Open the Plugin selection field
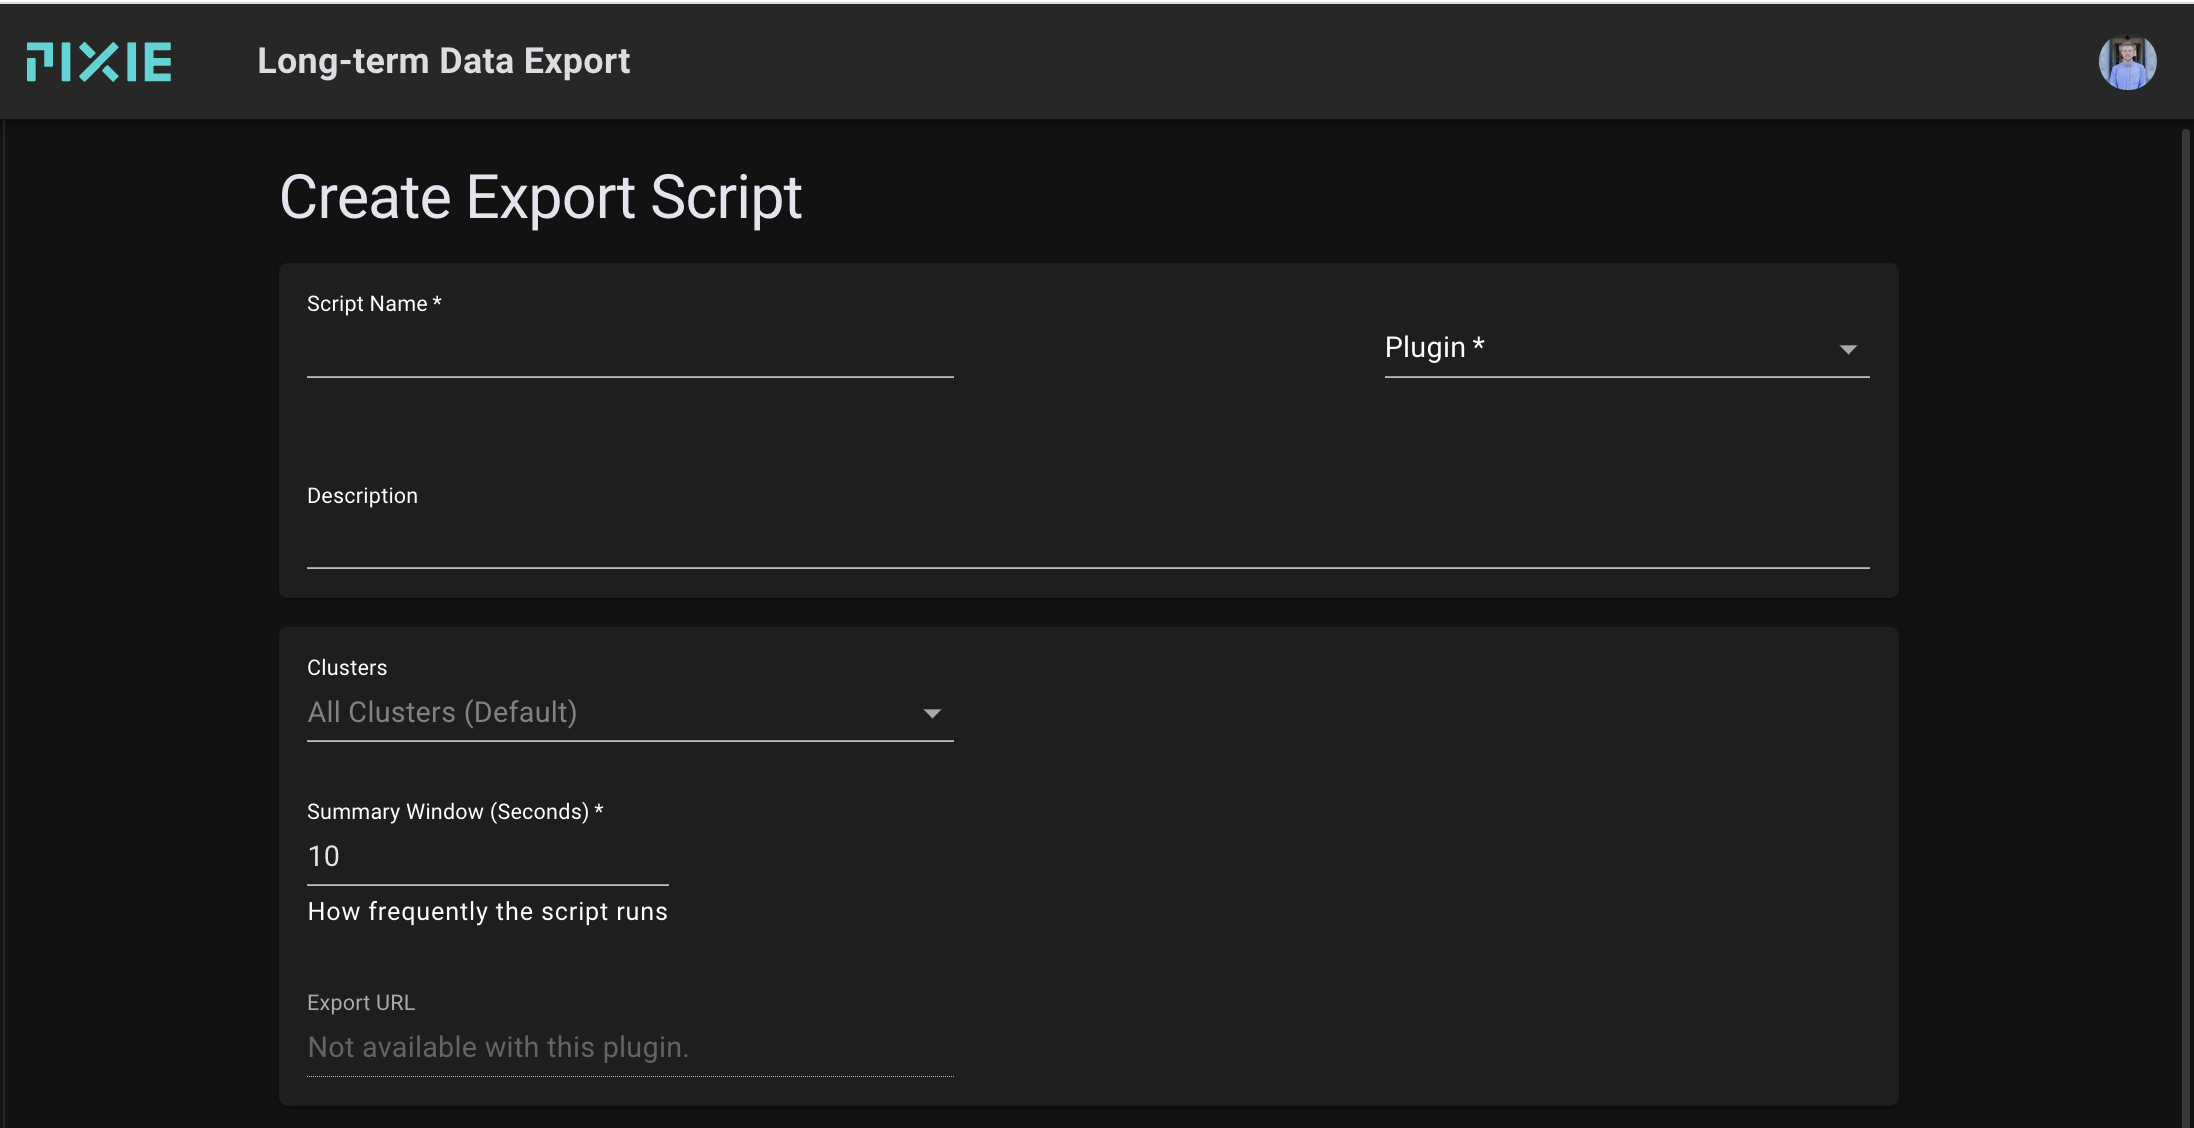 pyautogui.click(x=1600, y=348)
